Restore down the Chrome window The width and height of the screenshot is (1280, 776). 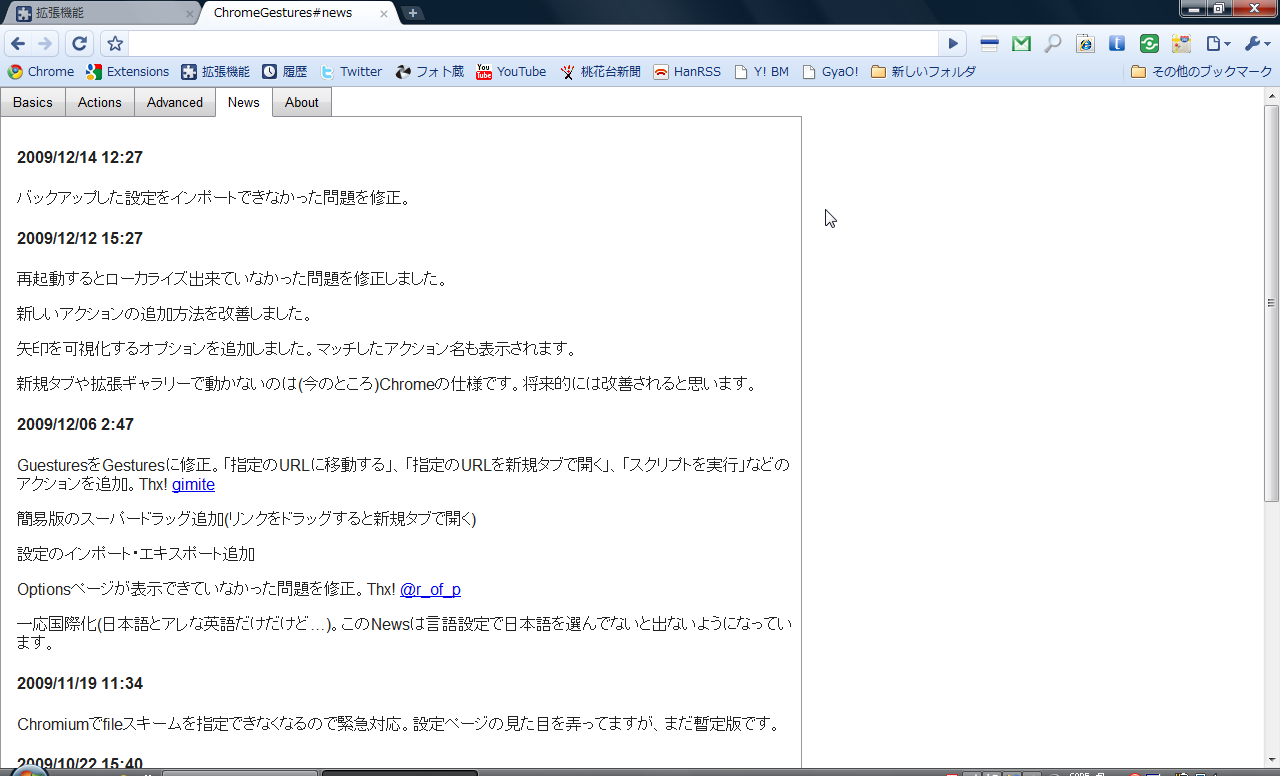(x=1218, y=8)
